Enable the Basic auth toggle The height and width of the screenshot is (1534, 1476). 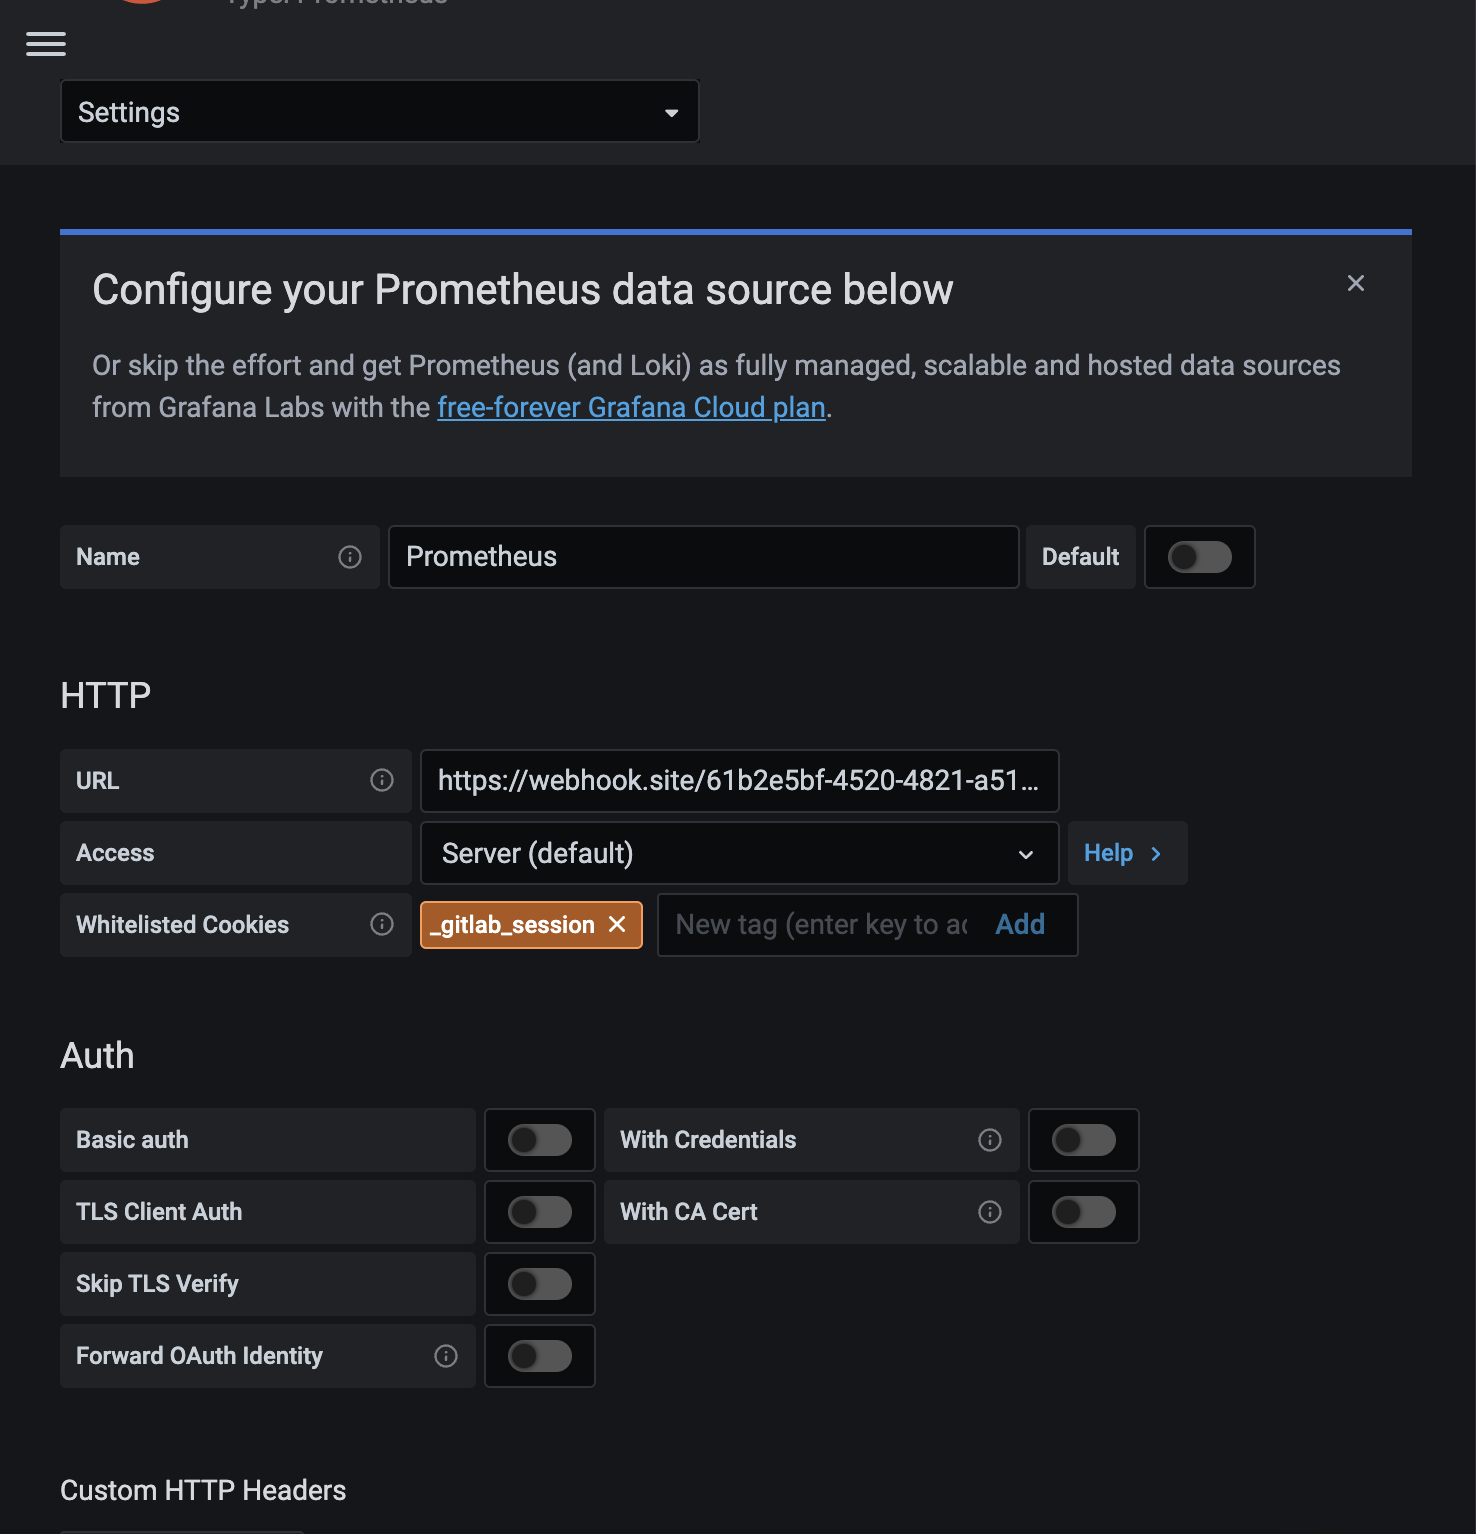click(540, 1140)
